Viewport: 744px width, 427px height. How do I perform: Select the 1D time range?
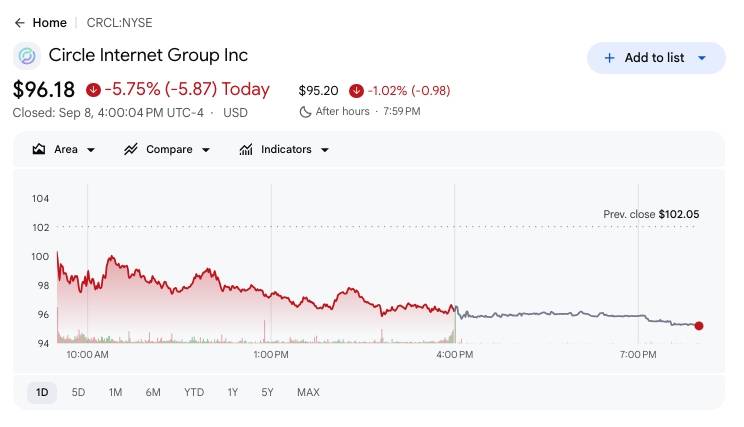tap(42, 392)
